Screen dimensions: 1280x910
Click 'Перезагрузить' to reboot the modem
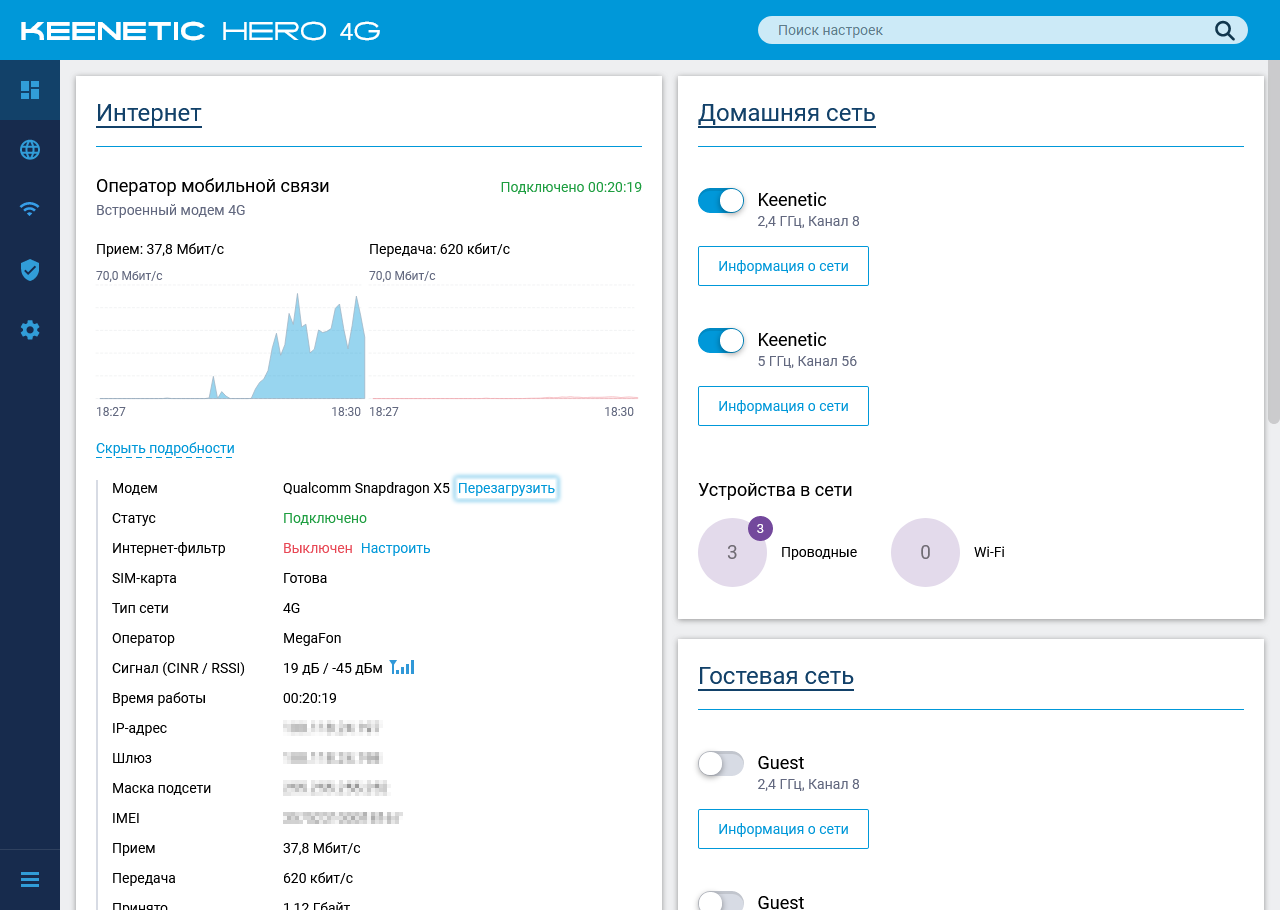tap(506, 488)
